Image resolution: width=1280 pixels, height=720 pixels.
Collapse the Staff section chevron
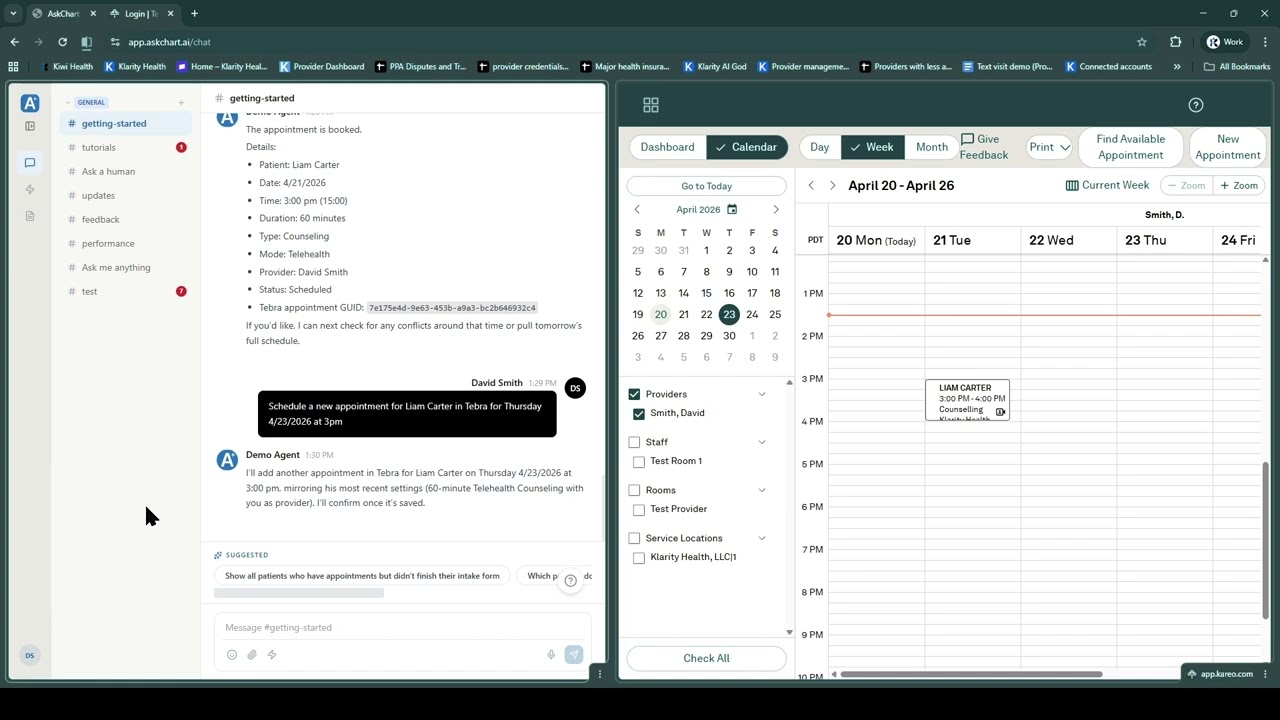point(762,442)
